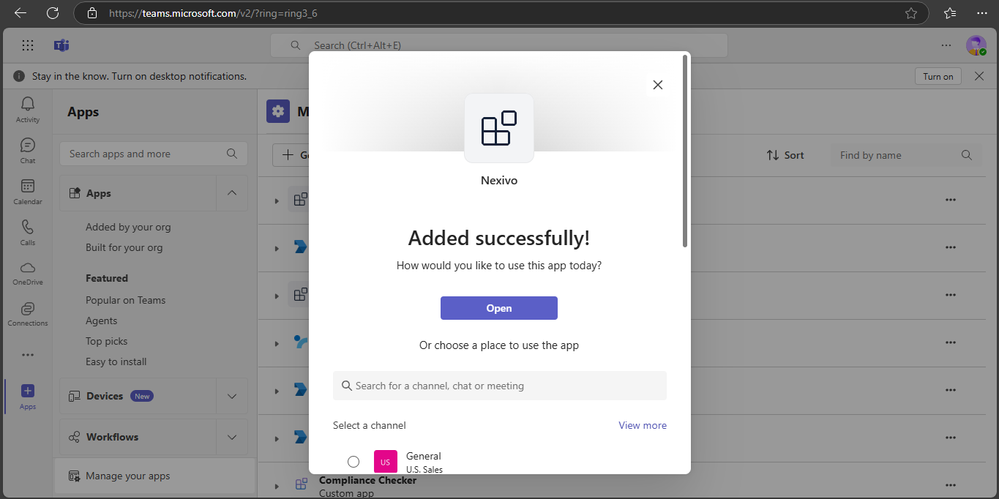
Task: Expand the Compliance Checker row triangle
Action: point(277,486)
